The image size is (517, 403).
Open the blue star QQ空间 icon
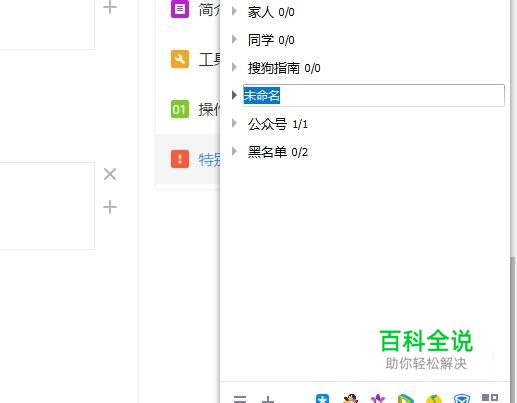[322, 399]
